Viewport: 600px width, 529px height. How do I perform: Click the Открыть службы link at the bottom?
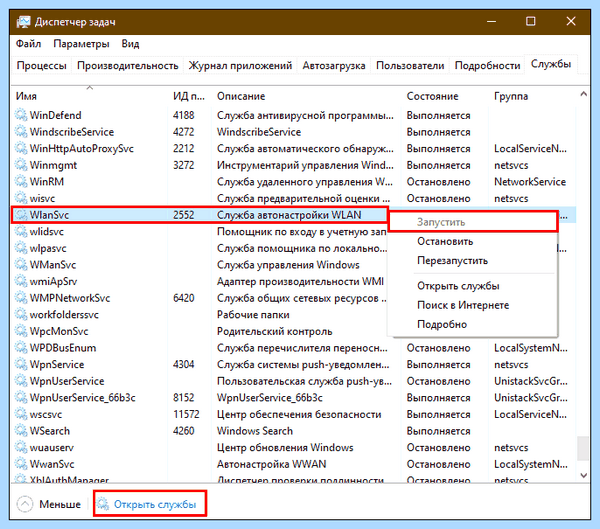coord(155,504)
